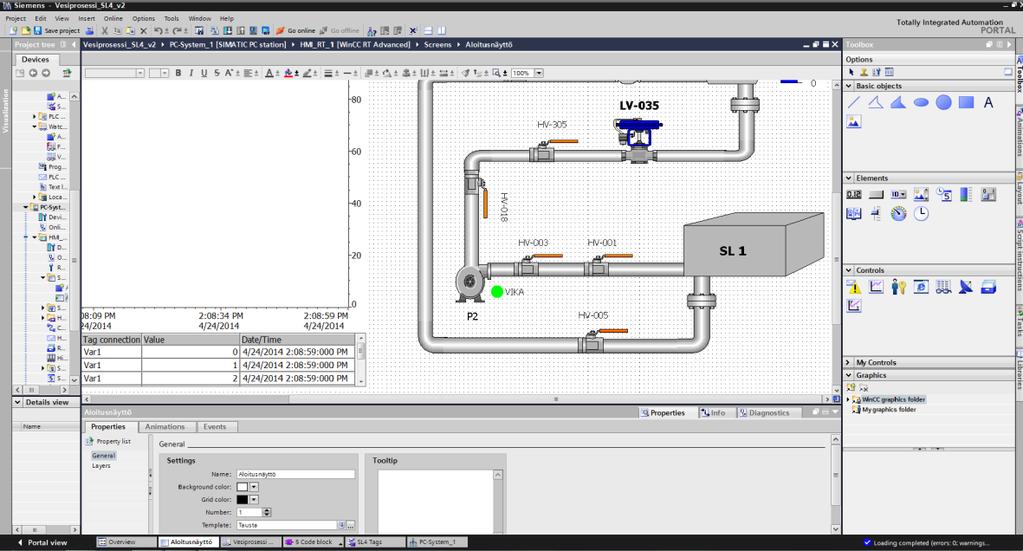Viewport: 1023px width, 551px height.
Task: Select the Alarm view control
Action: point(853,286)
